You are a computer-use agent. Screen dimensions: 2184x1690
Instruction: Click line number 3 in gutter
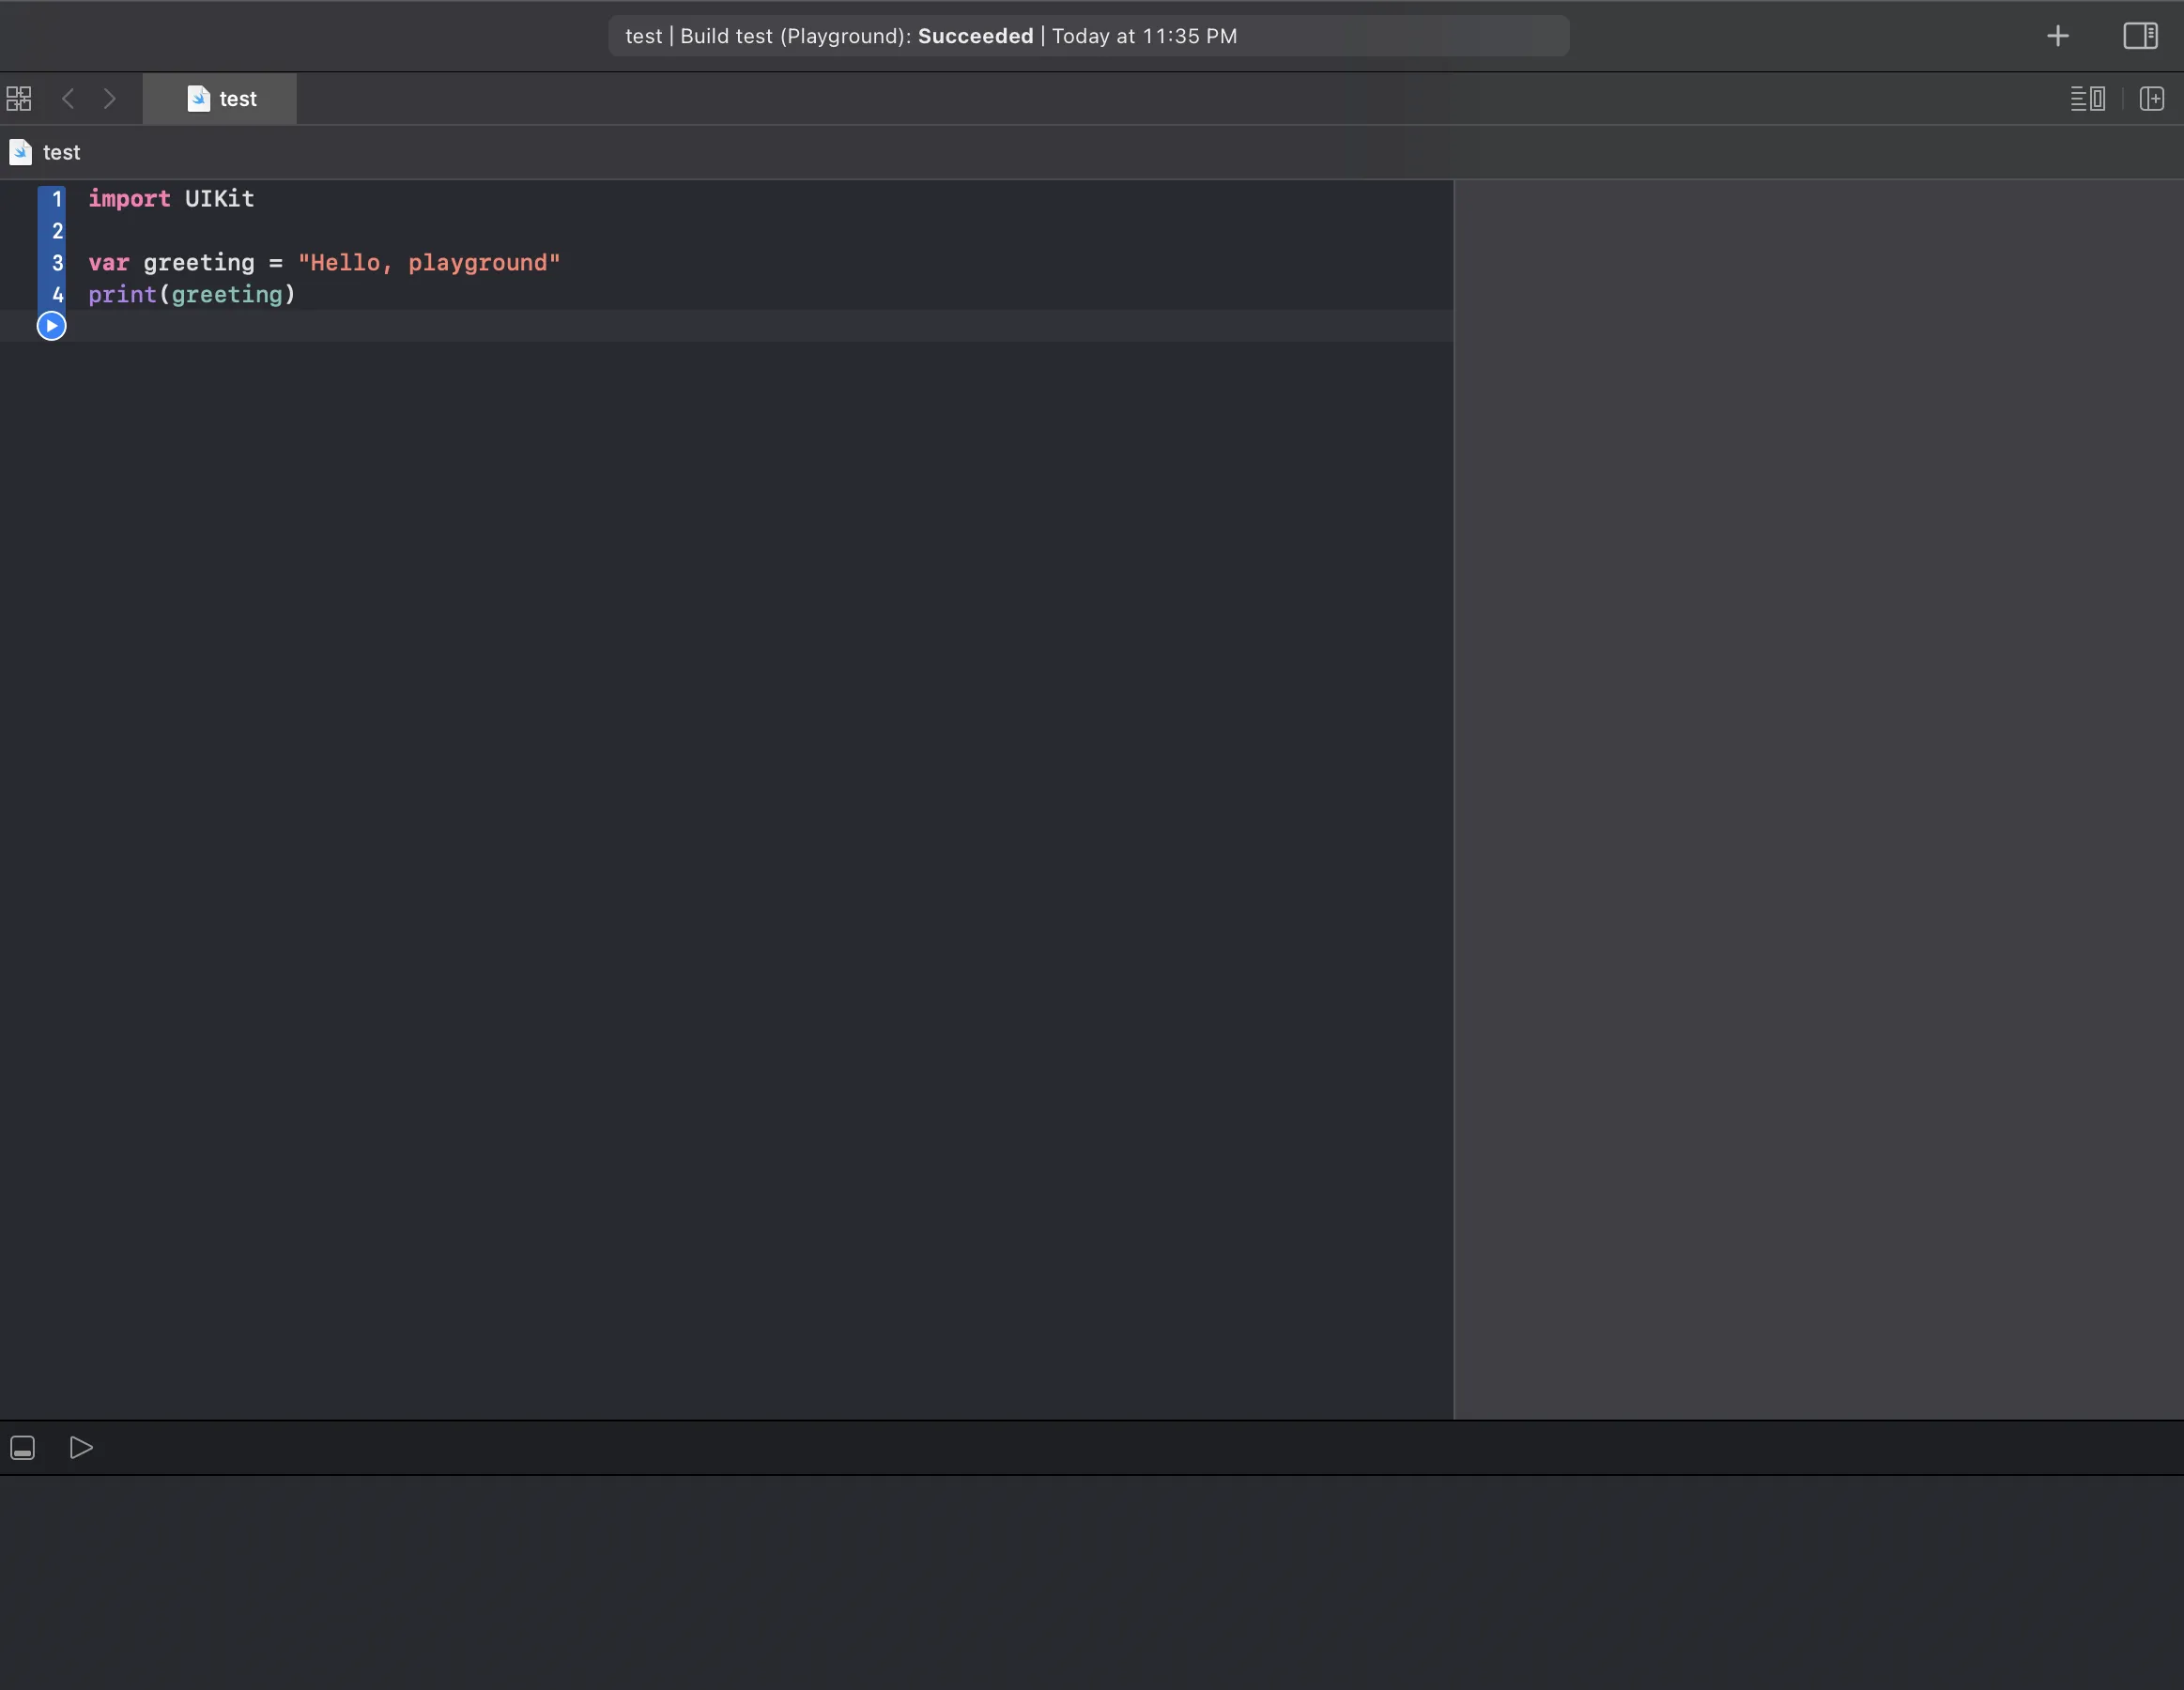57,263
